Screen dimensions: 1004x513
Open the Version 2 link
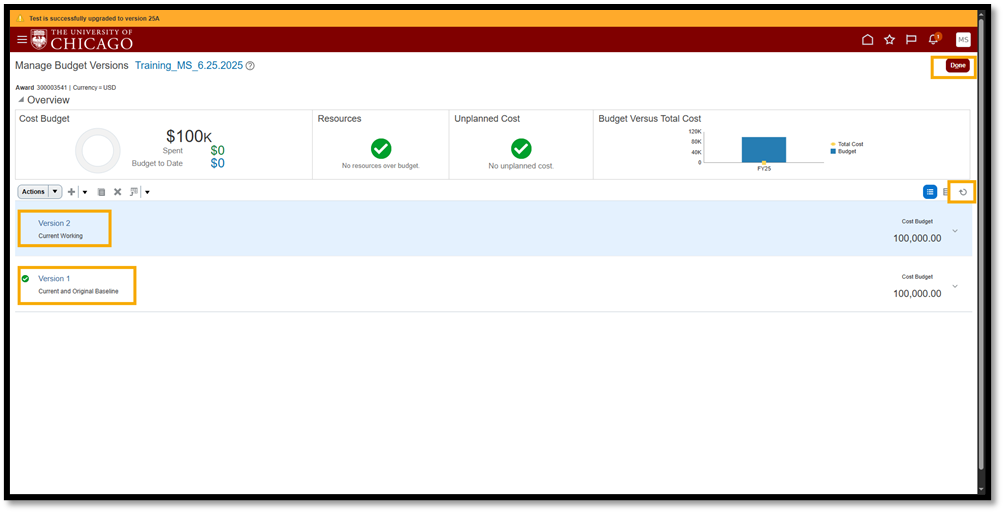pos(54,223)
